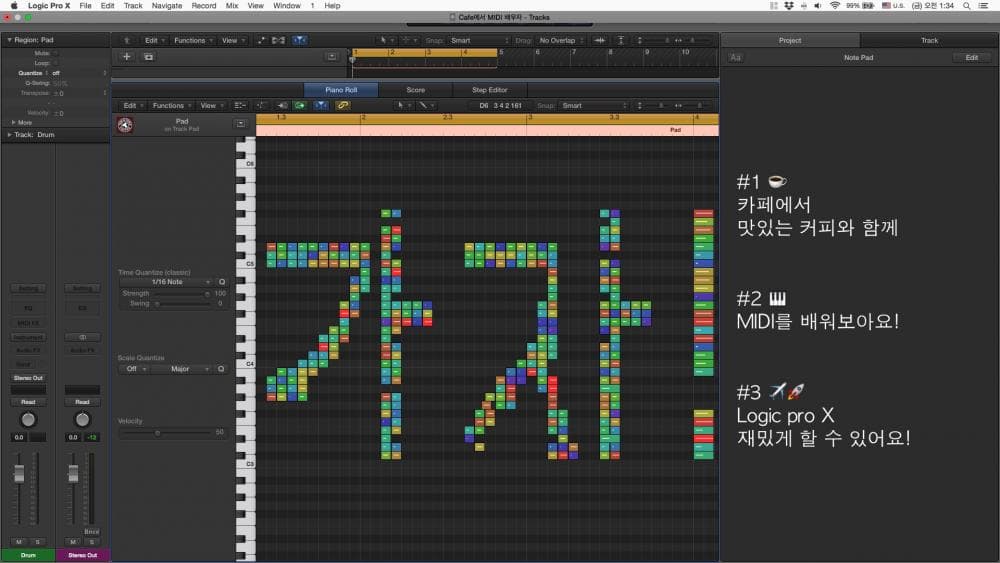Click the Bnce button on Stereo Out
1000x563 pixels.
[91, 531]
